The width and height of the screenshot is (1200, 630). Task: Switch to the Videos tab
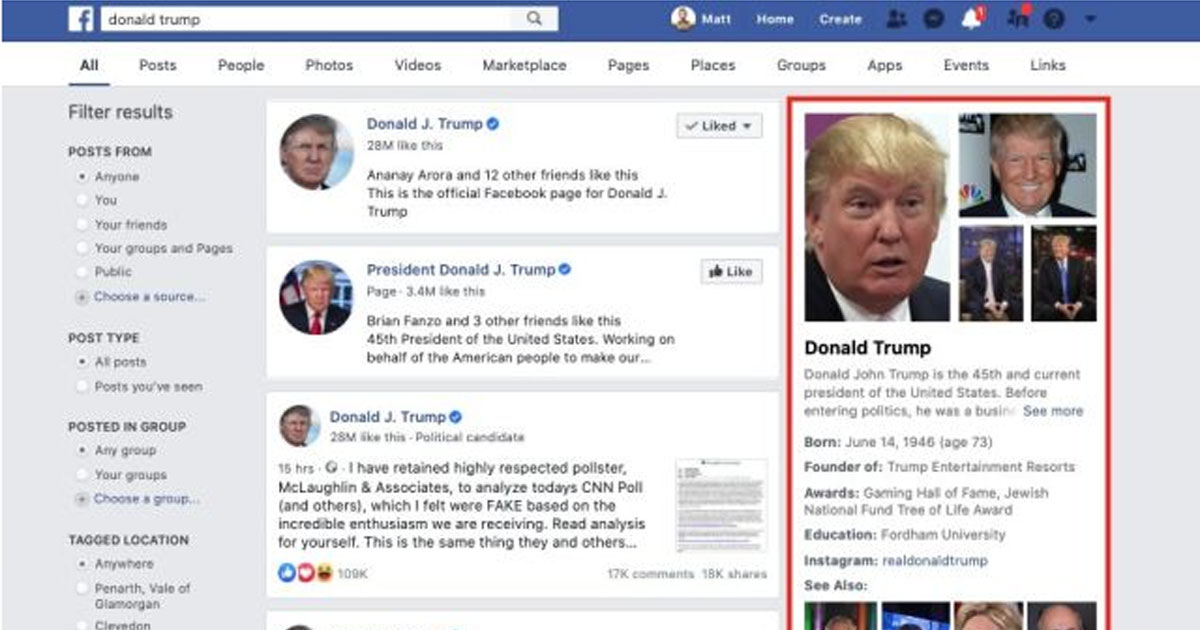[417, 65]
